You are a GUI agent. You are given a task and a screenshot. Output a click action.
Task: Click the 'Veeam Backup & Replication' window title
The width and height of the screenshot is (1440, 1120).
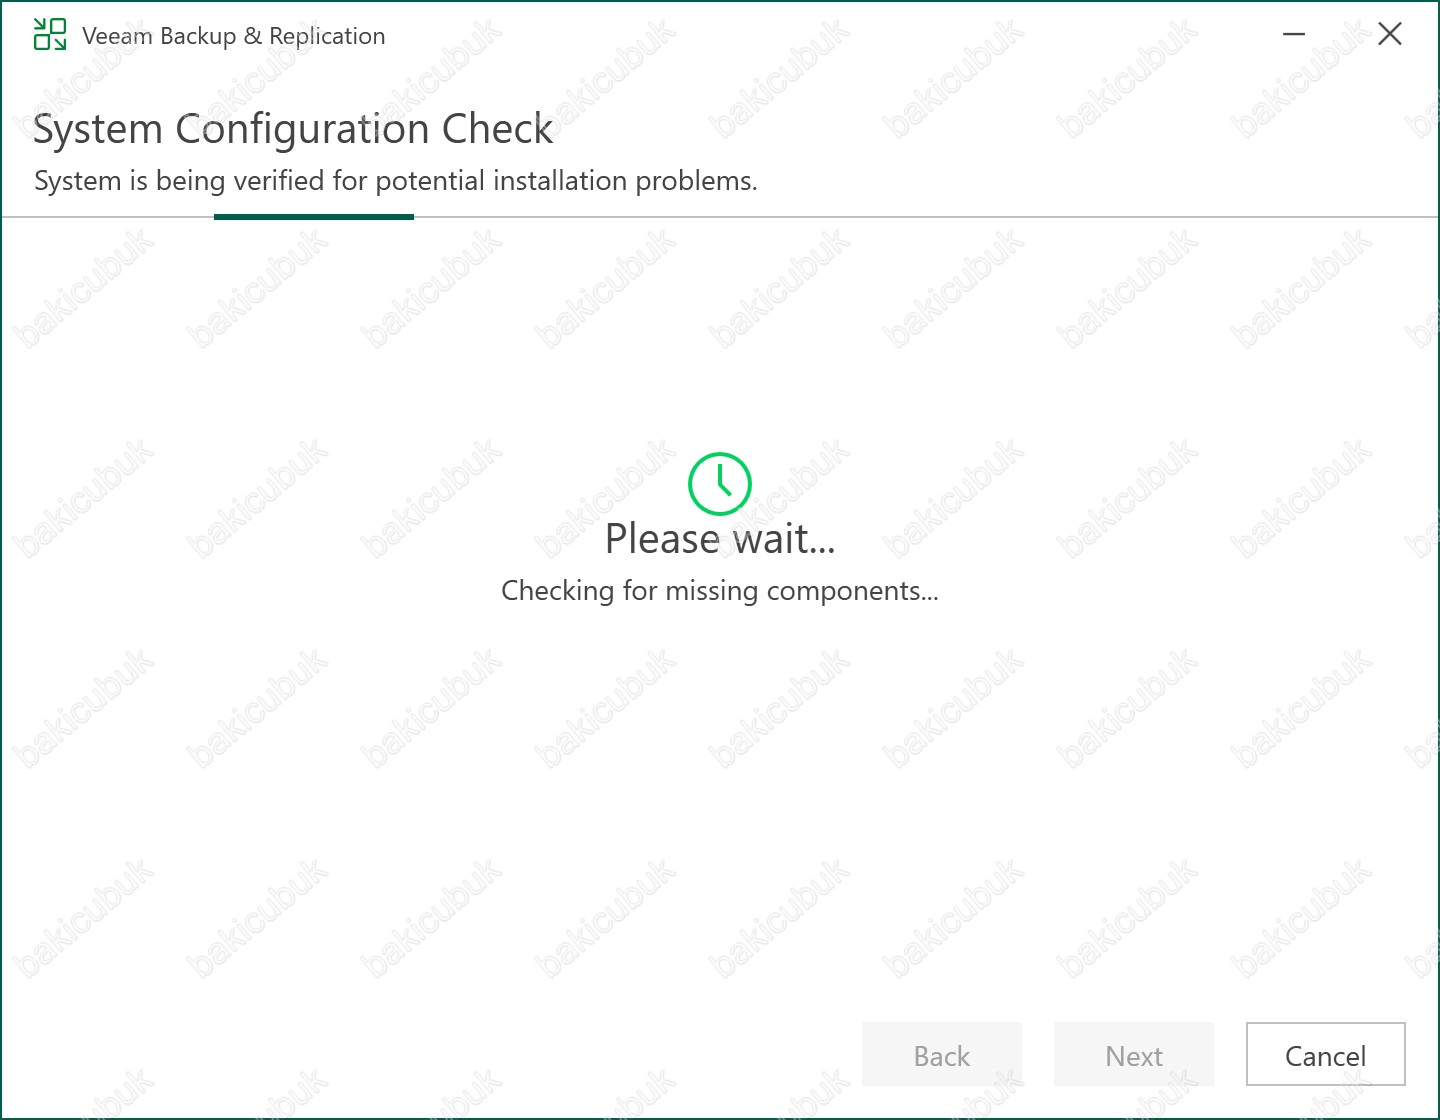[233, 36]
